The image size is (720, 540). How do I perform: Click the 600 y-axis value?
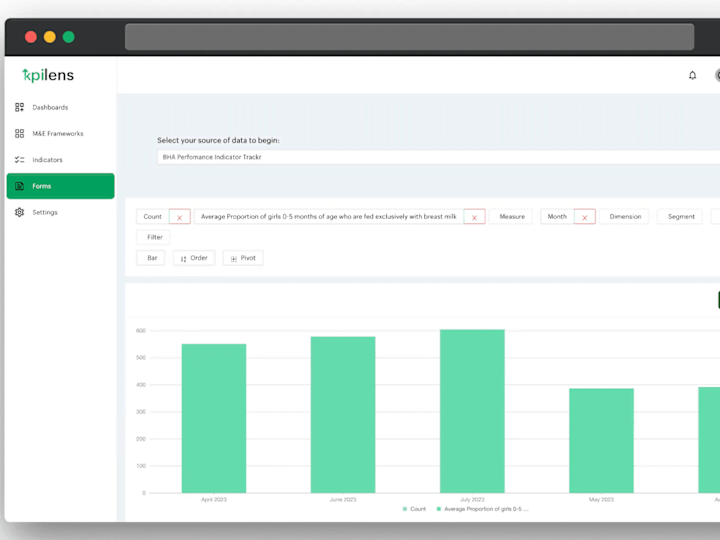pos(141,331)
